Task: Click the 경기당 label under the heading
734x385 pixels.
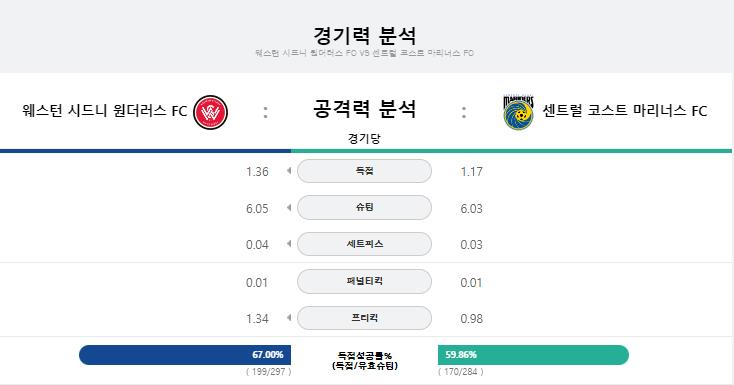Action: (x=364, y=139)
